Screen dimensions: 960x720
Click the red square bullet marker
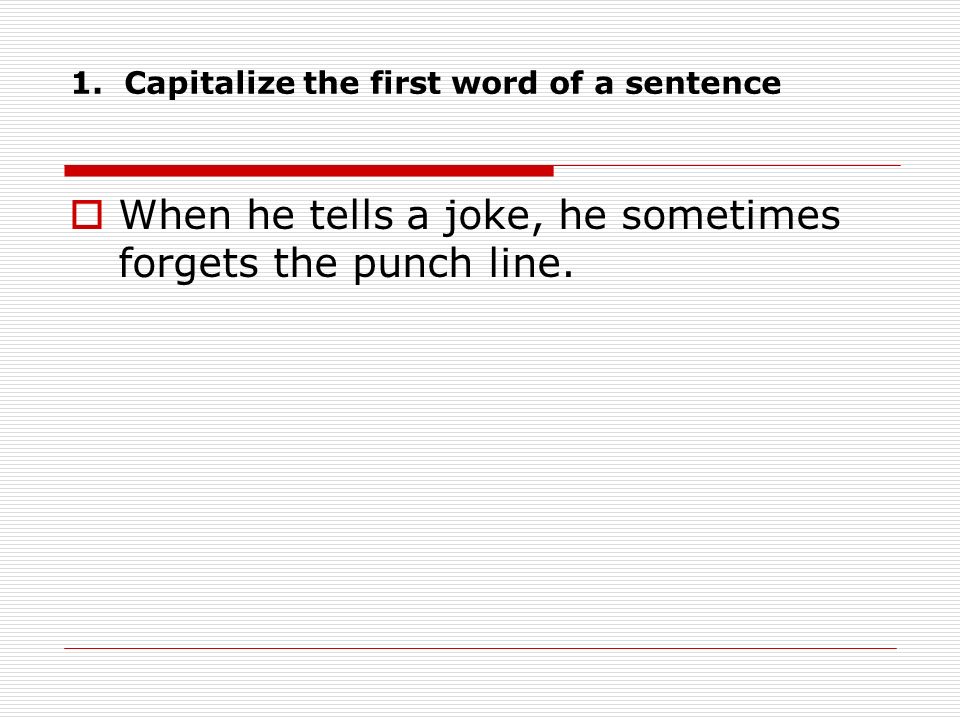pyautogui.click(x=87, y=215)
